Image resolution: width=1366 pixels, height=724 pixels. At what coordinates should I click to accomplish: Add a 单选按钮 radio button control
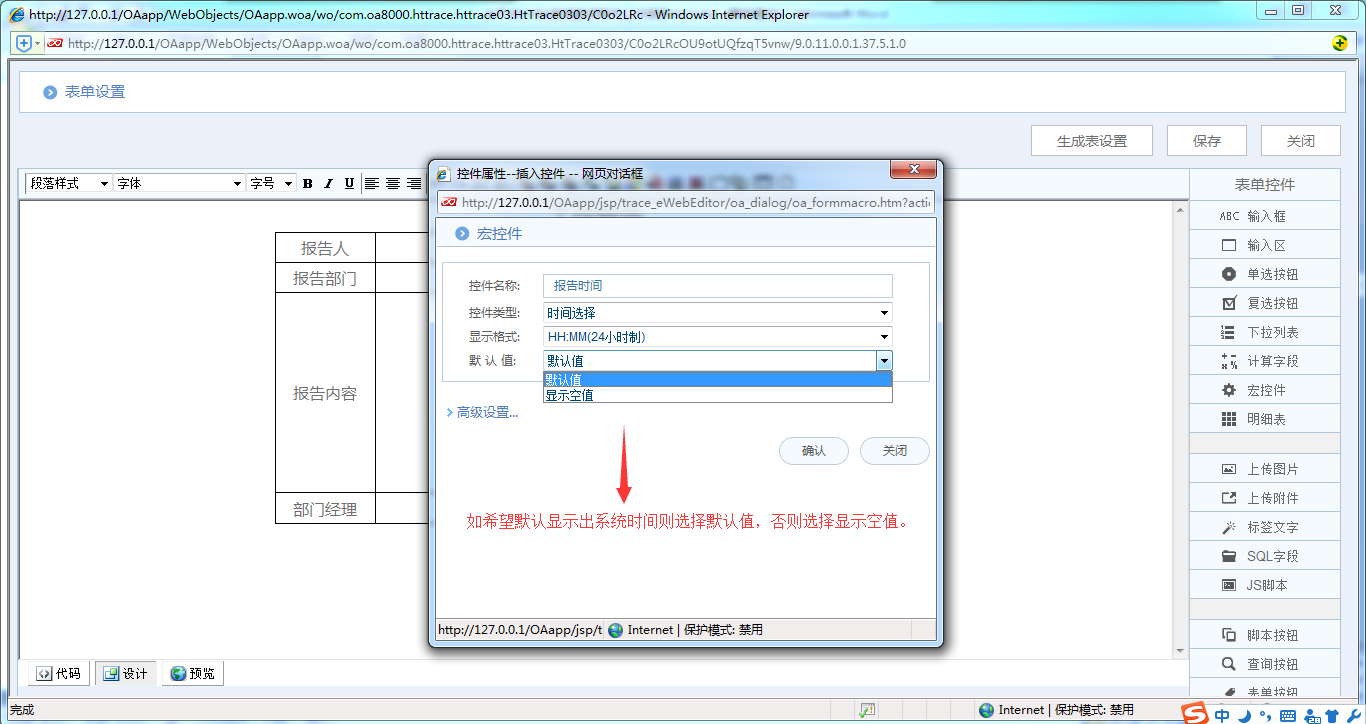coord(1264,273)
